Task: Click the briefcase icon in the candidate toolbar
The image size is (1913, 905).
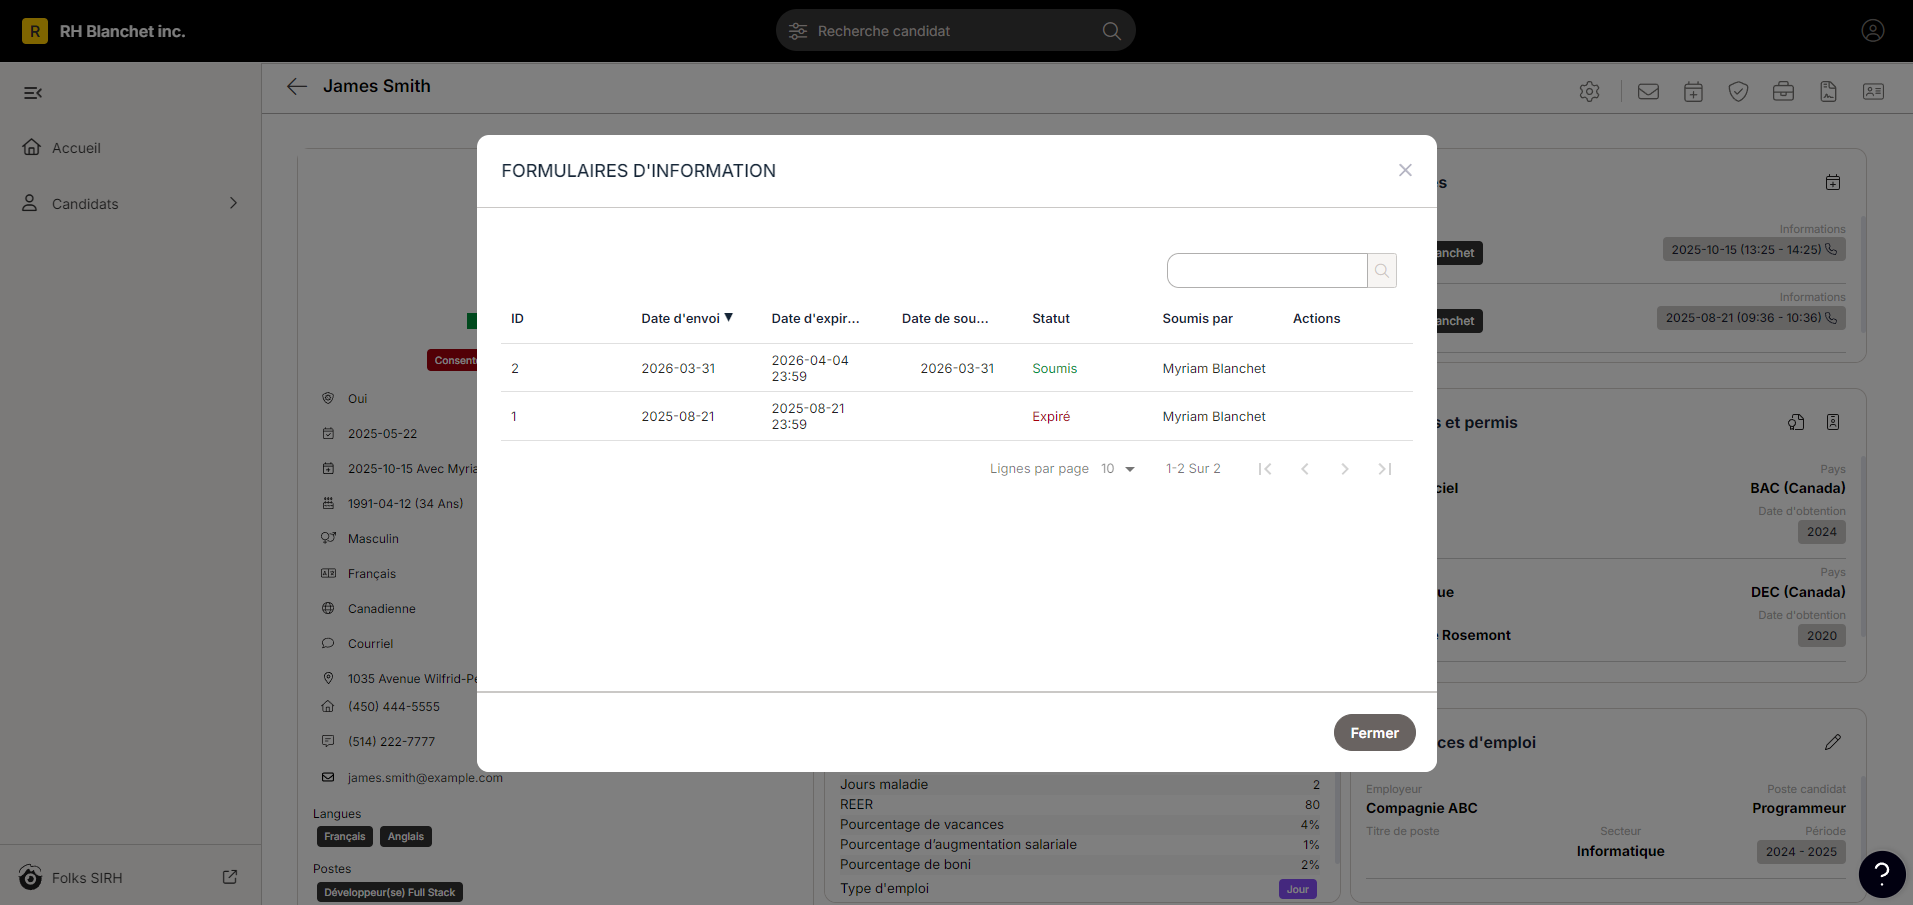Action: [1784, 92]
